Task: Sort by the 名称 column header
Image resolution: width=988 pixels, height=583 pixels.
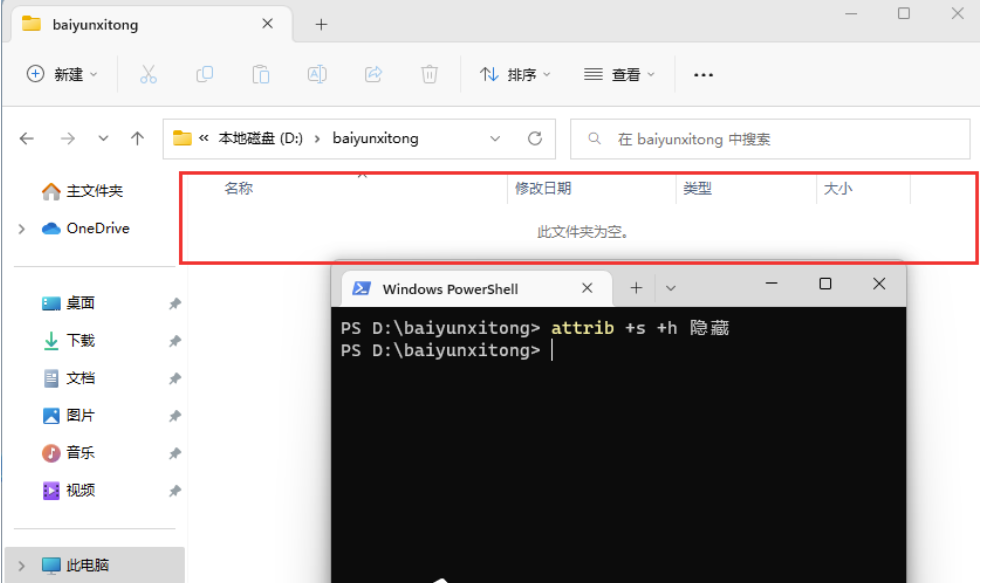Action: tap(238, 188)
